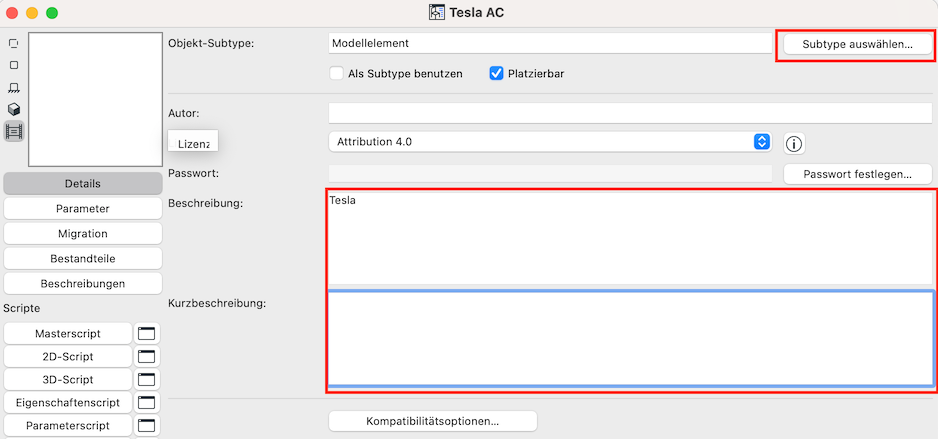938x439 pixels.
Task: Open Parameterscript in a separate window
Action: pos(147,426)
